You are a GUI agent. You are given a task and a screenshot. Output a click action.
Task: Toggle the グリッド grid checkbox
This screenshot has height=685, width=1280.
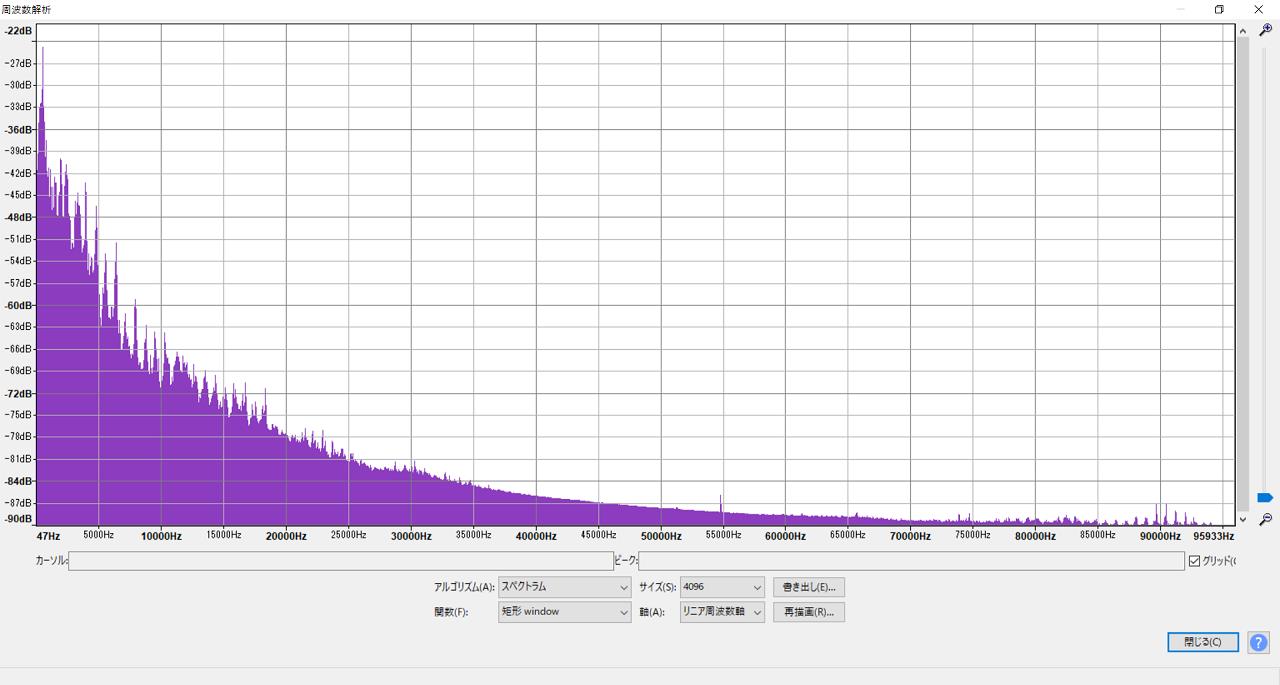pyautogui.click(x=1194, y=561)
